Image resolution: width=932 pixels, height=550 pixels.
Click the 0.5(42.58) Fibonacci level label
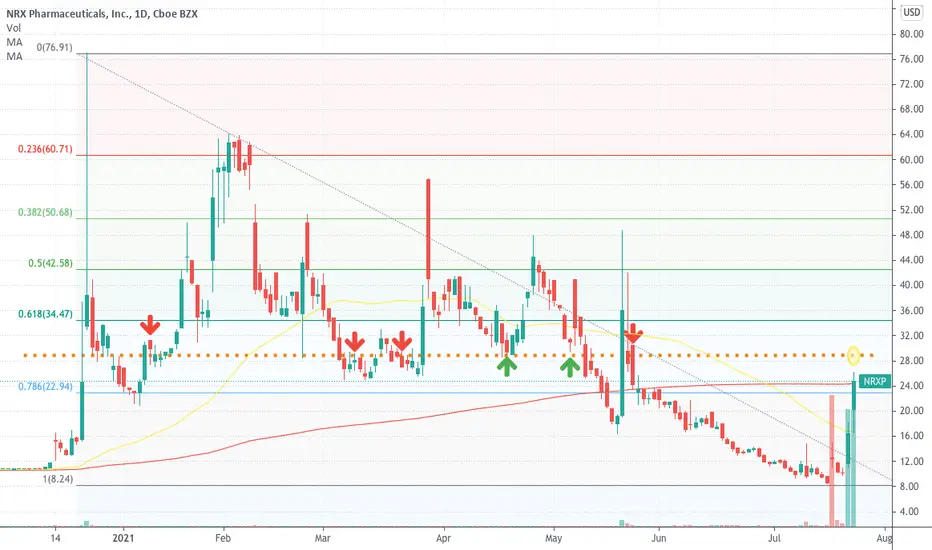51,263
